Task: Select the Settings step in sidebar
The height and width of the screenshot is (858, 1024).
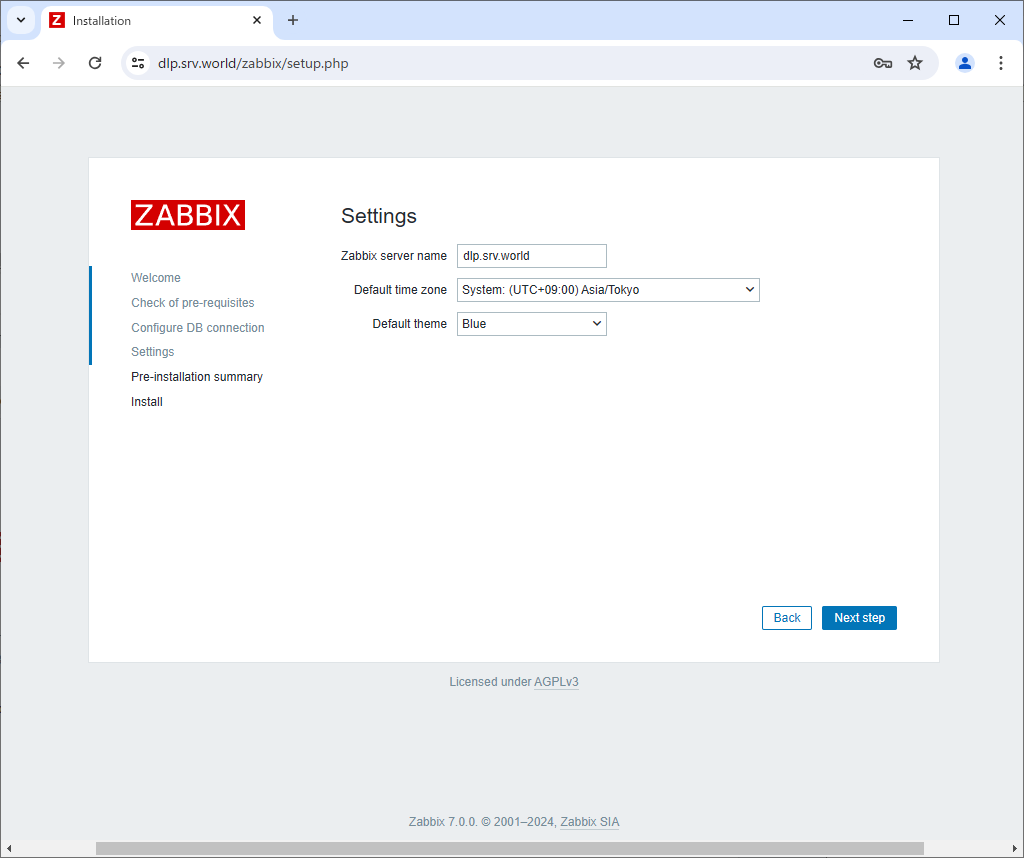Action: point(153,352)
